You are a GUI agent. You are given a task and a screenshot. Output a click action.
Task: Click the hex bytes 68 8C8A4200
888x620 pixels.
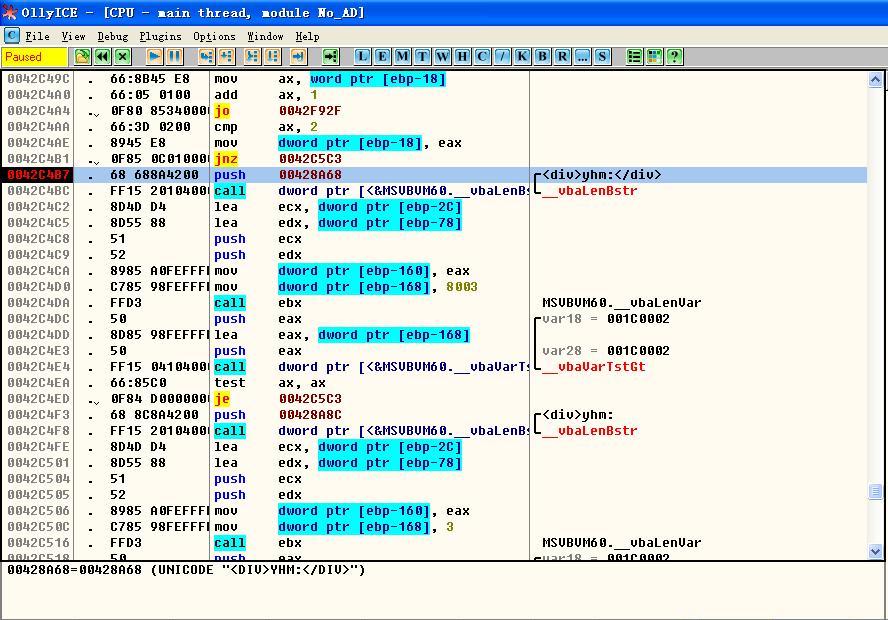click(154, 415)
